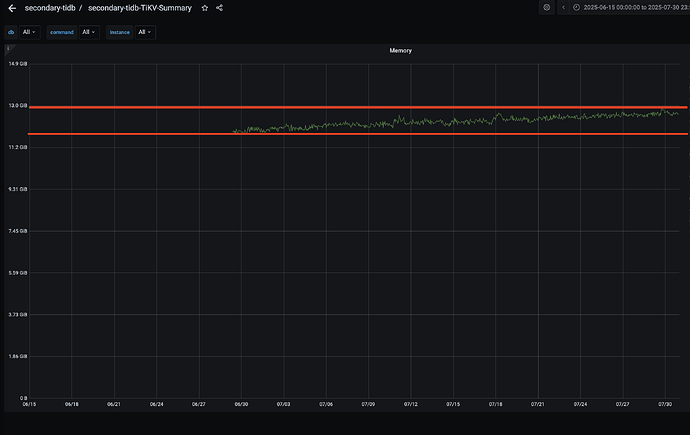
Task: Click the instance variable label
Action: click(120, 32)
